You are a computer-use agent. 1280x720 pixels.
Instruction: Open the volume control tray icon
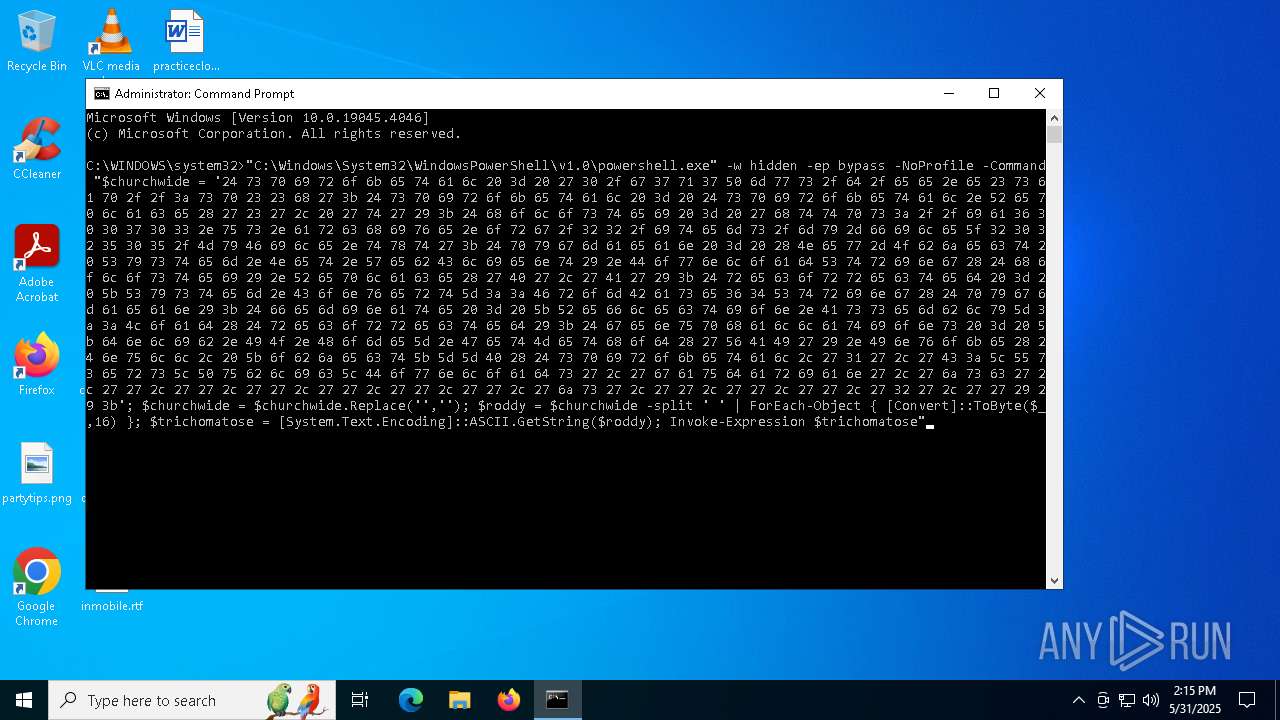coord(1151,700)
